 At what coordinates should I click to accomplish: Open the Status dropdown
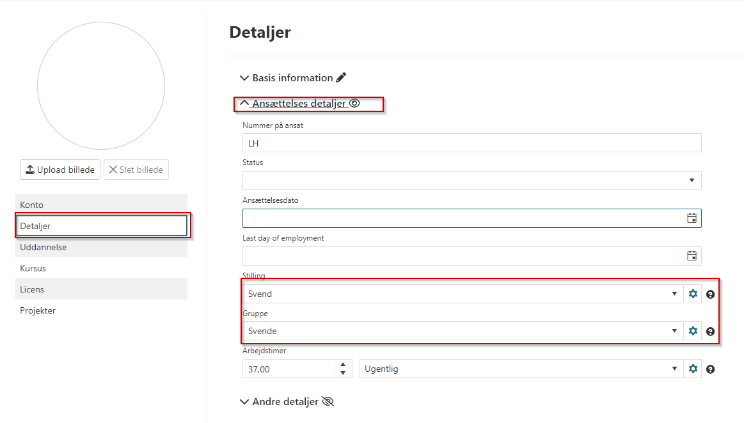point(471,180)
